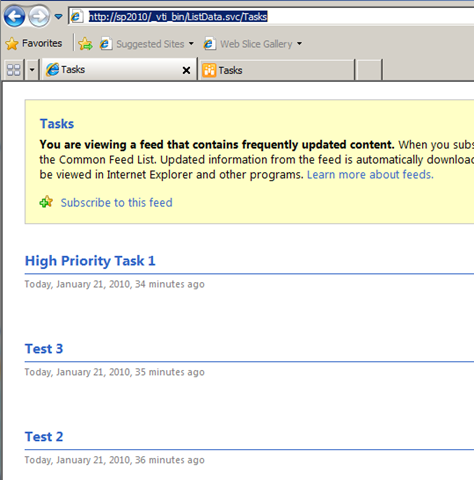
Task: Click the Learn more about feeds link
Action: pyautogui.click(x=370, y=175)
